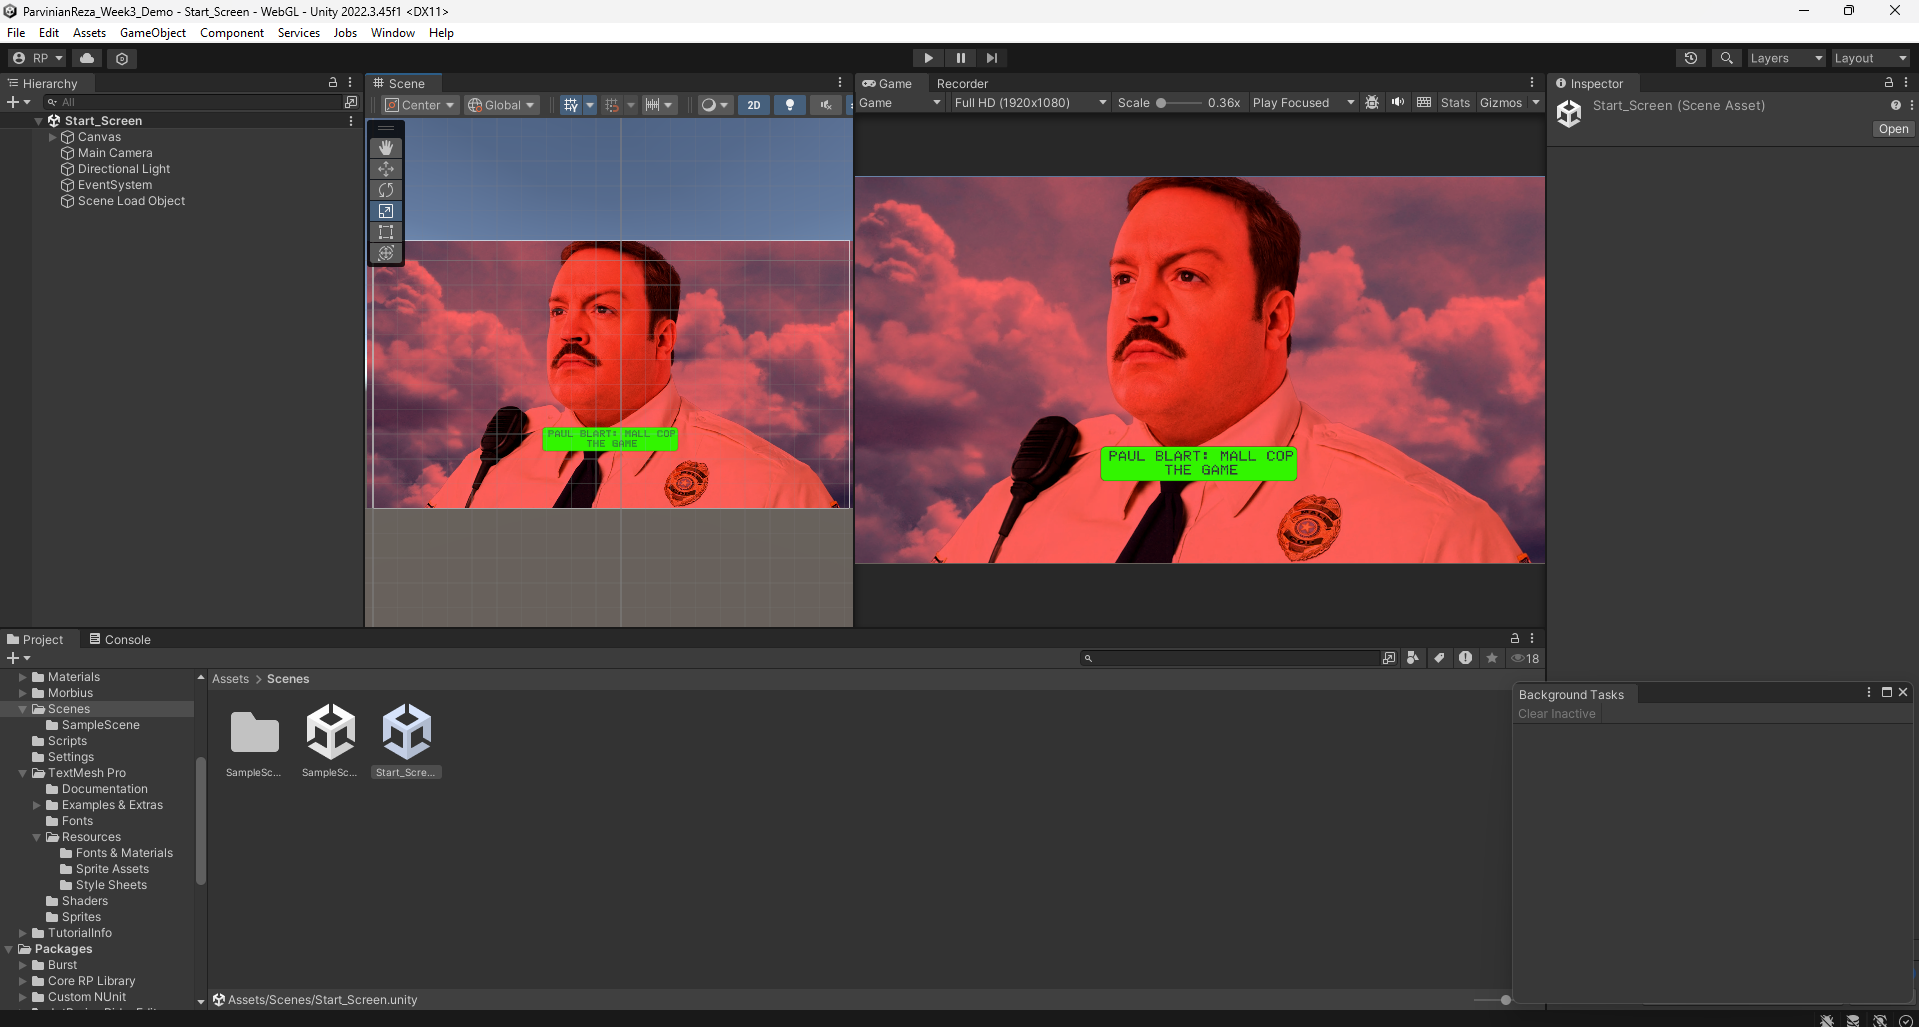Image resolution: width=1919 pixels, height=1027 pixels.
Task: Open the RP account dropdown
Action: coord(37,58)
